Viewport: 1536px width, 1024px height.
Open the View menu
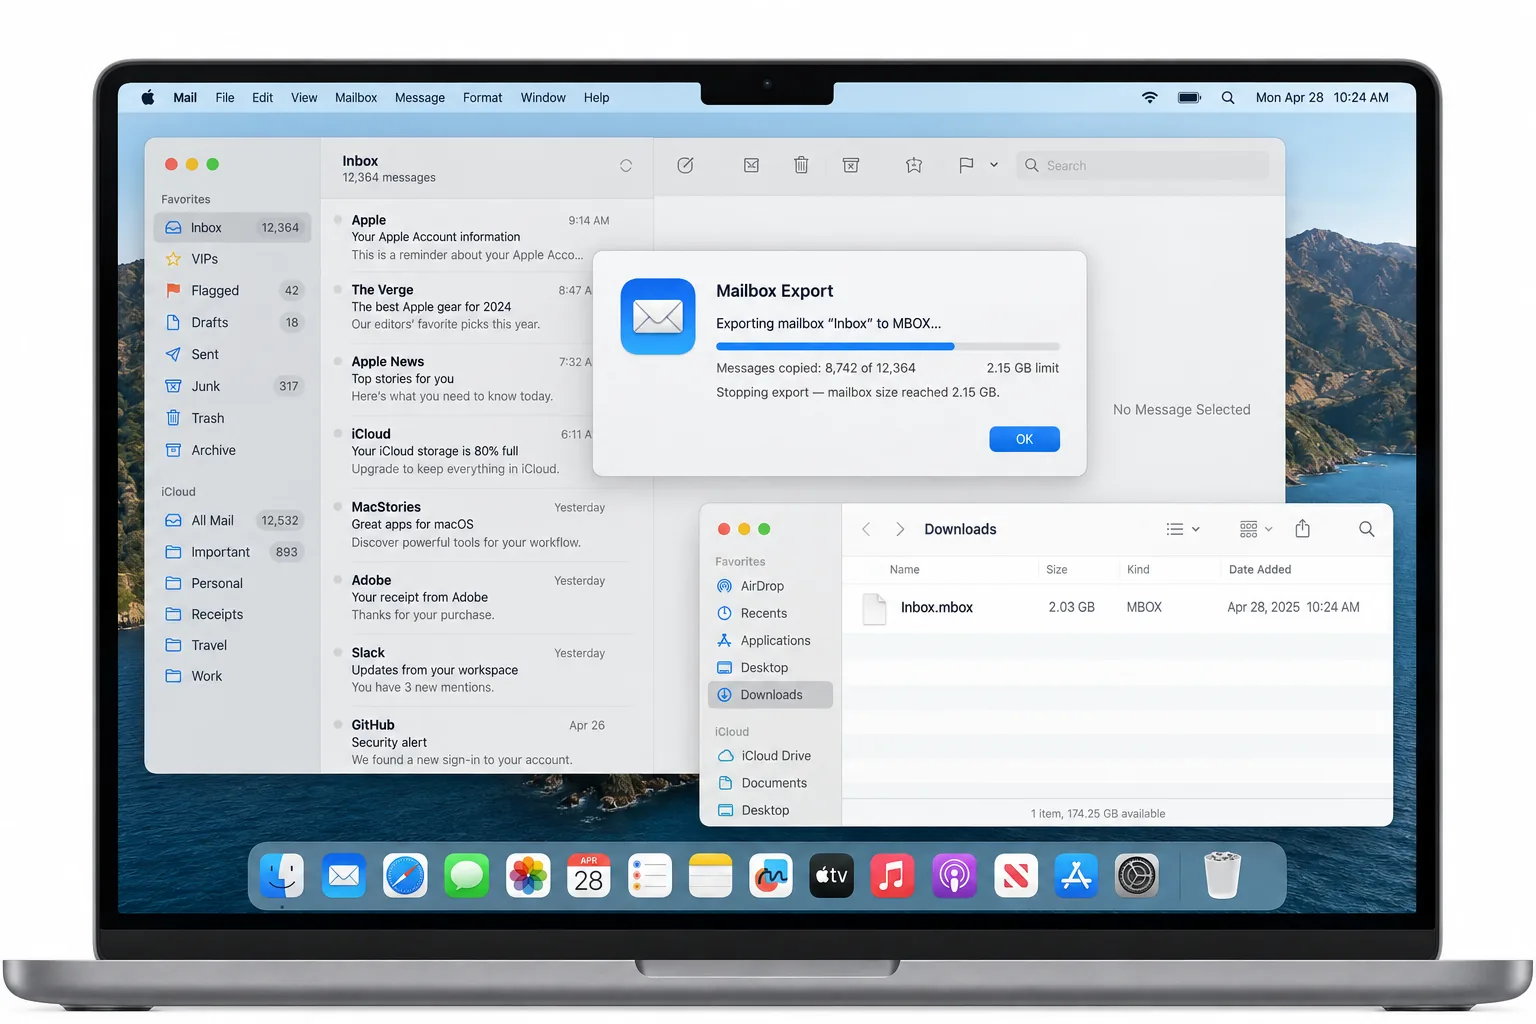(304, 98)
